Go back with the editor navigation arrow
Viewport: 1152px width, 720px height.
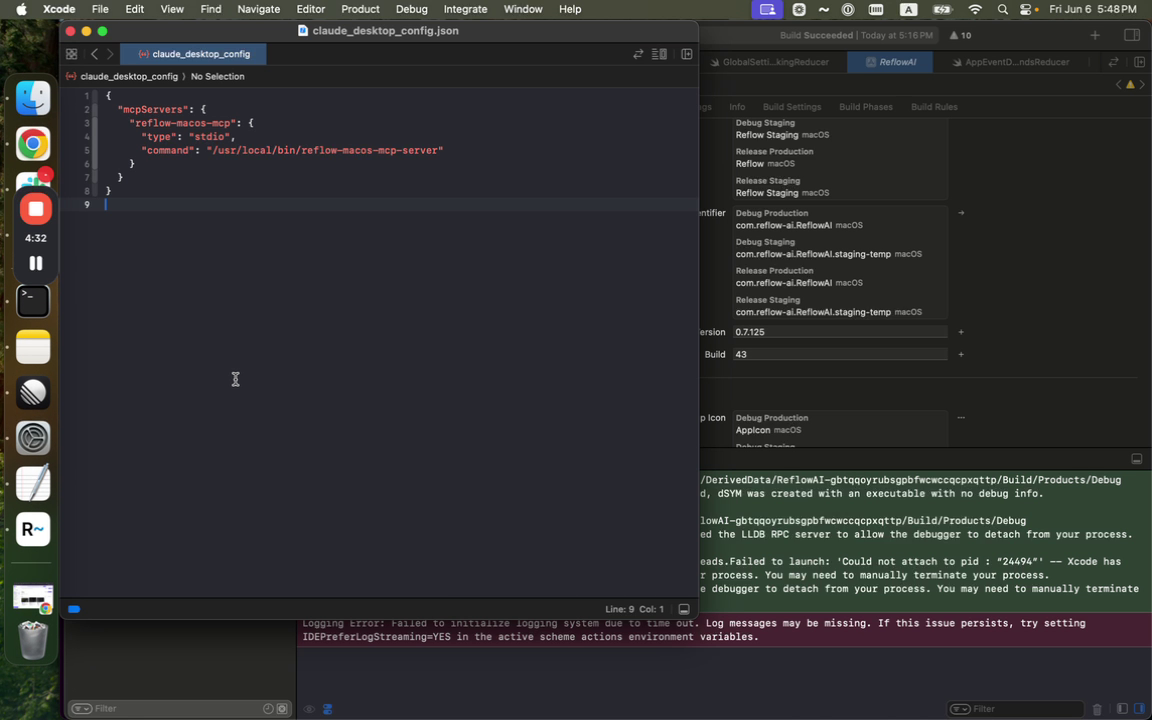pyautogui.click(x=94, y=54)
